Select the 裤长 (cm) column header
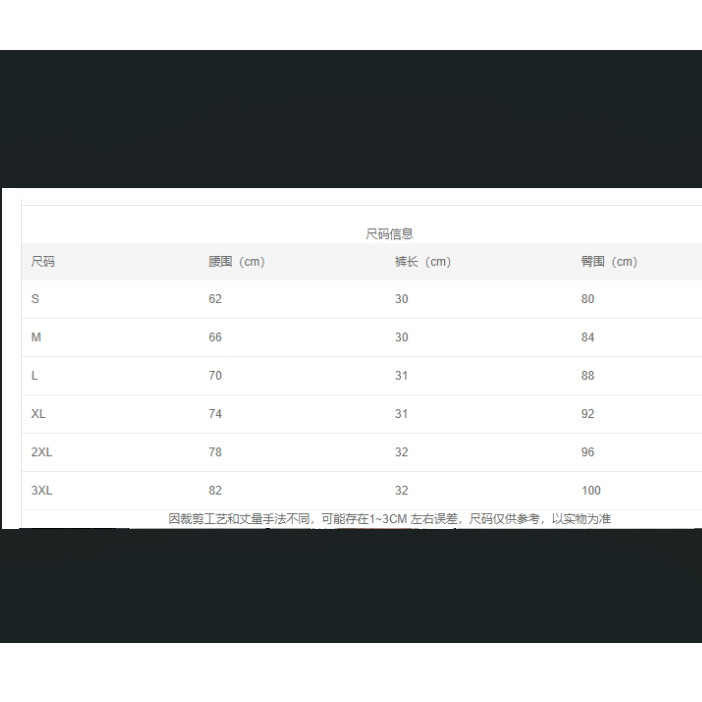The height and width of the screenshot is (702, 702). [x=422, y=262]
